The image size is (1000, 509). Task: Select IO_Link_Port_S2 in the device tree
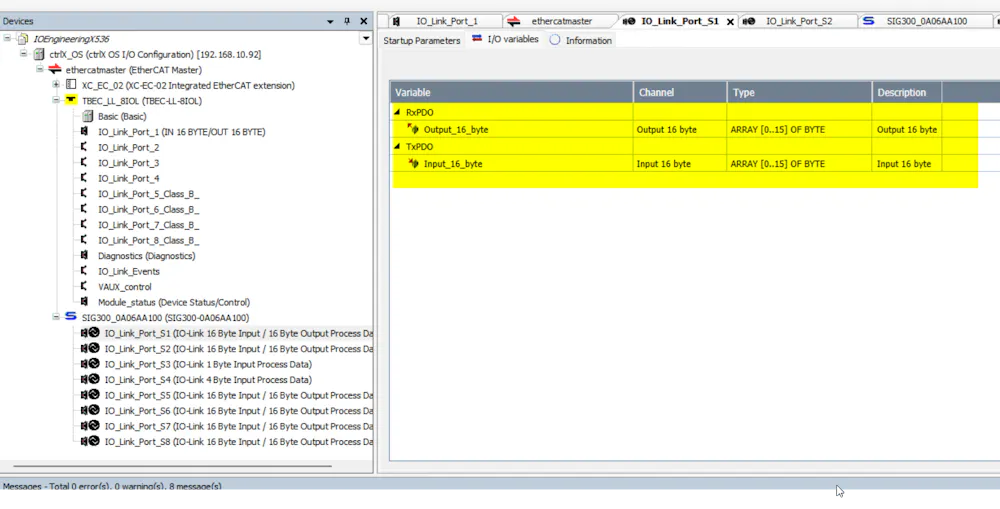(239, 349)
